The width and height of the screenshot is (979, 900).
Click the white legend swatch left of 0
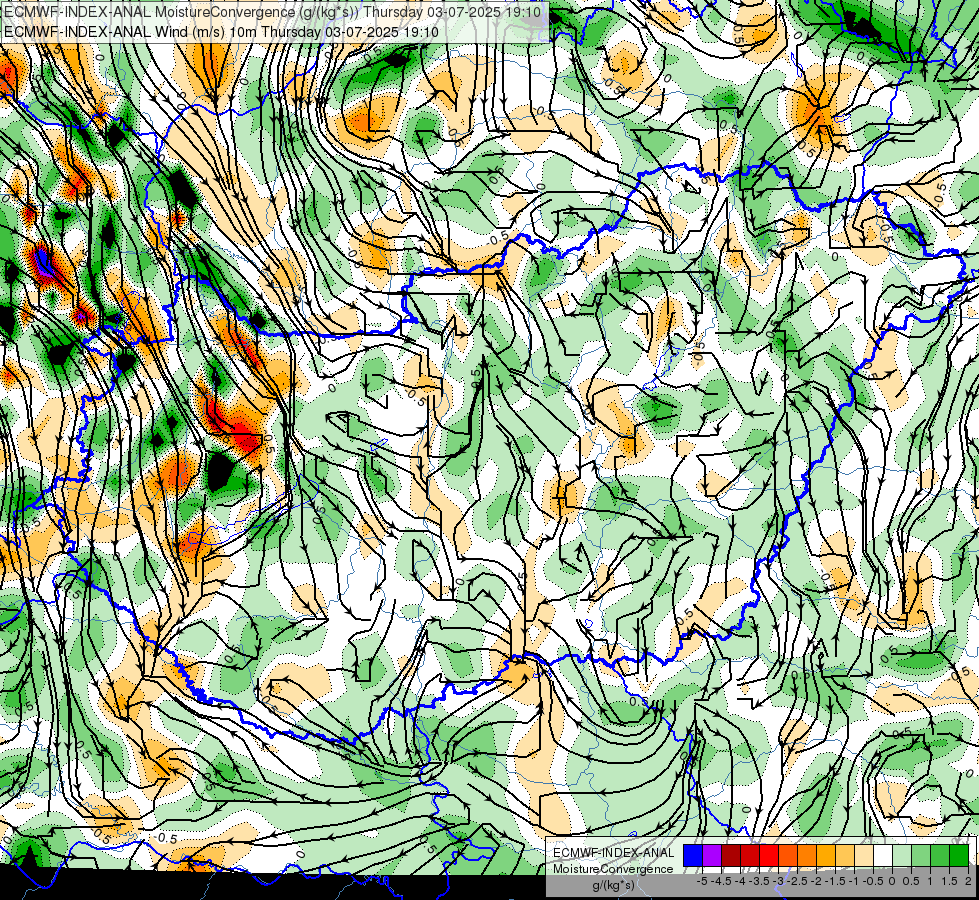click(x=883, y=856)
